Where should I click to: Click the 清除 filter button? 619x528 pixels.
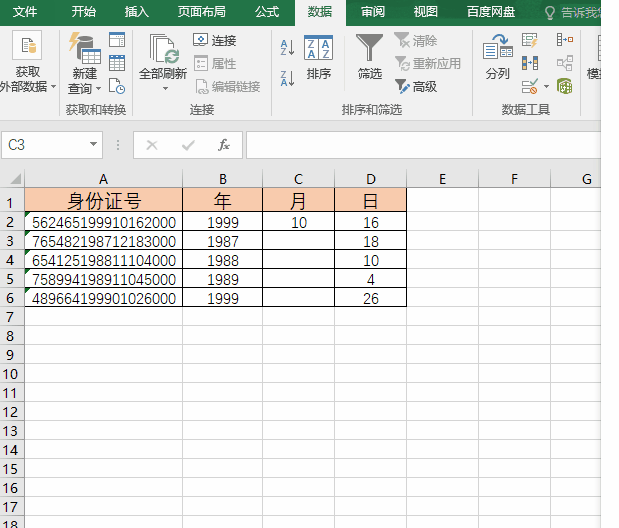pos(415,40)
